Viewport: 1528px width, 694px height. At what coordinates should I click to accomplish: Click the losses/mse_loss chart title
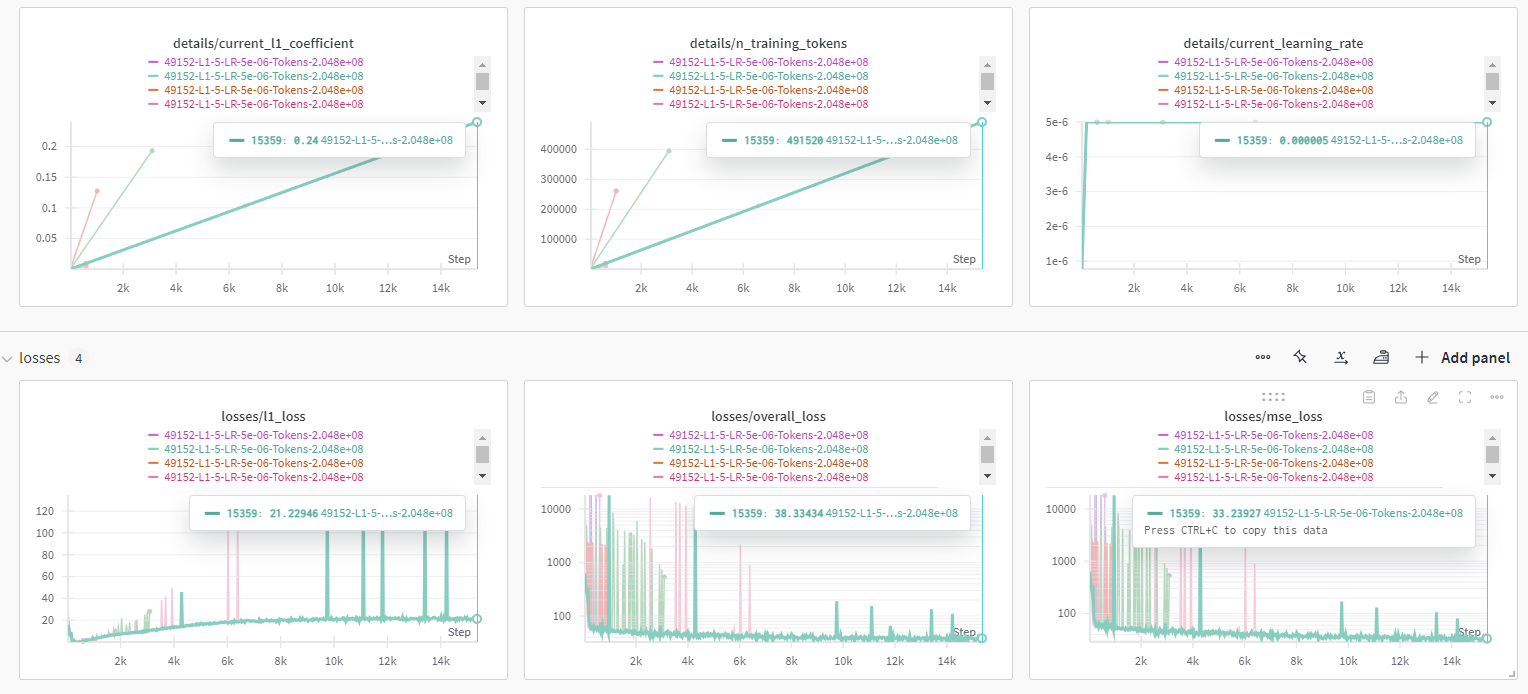click(x=1273, y=416)
